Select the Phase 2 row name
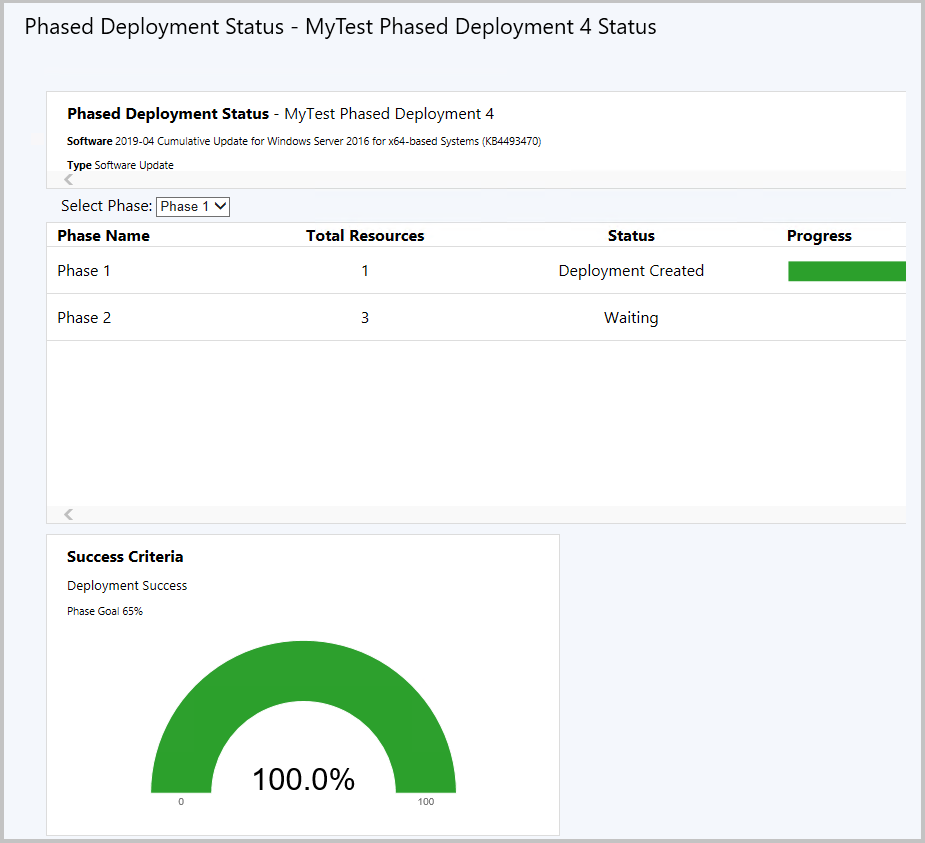This screenshot has width=925, height=843. point(84,318)
